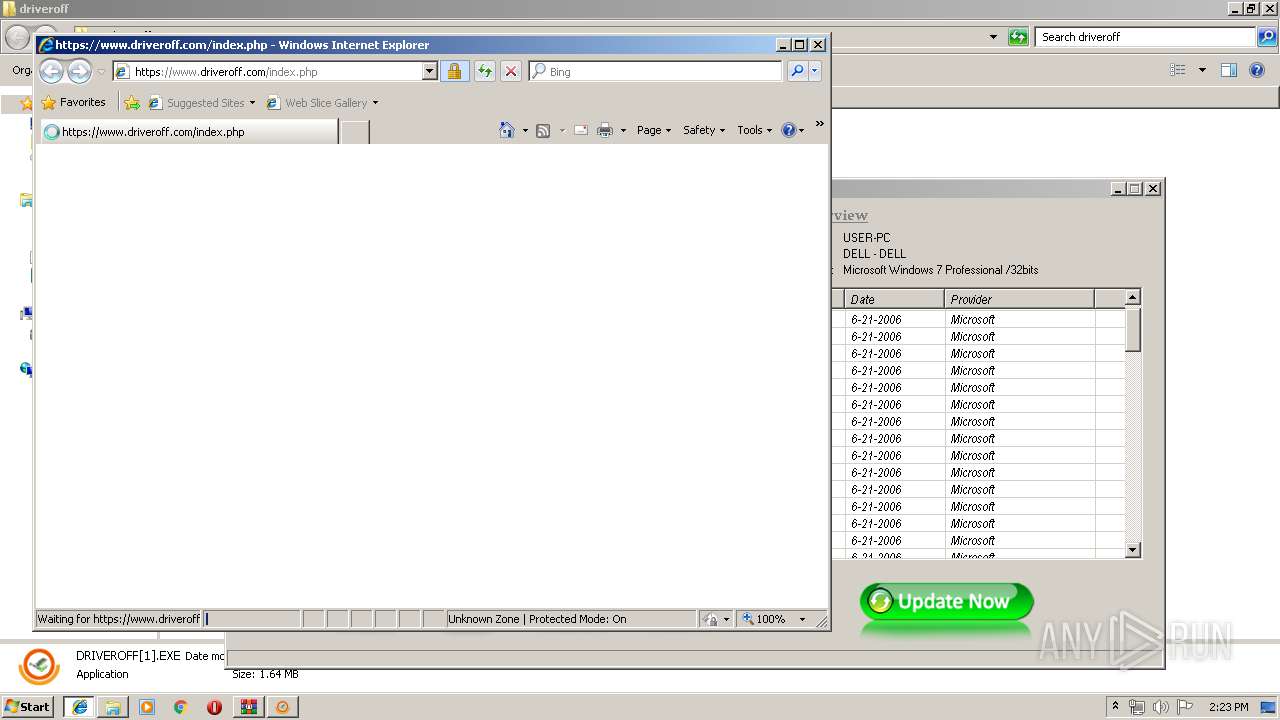Open the volume control tray icon
This screenshot has width=1280, height=720.
1160,706
